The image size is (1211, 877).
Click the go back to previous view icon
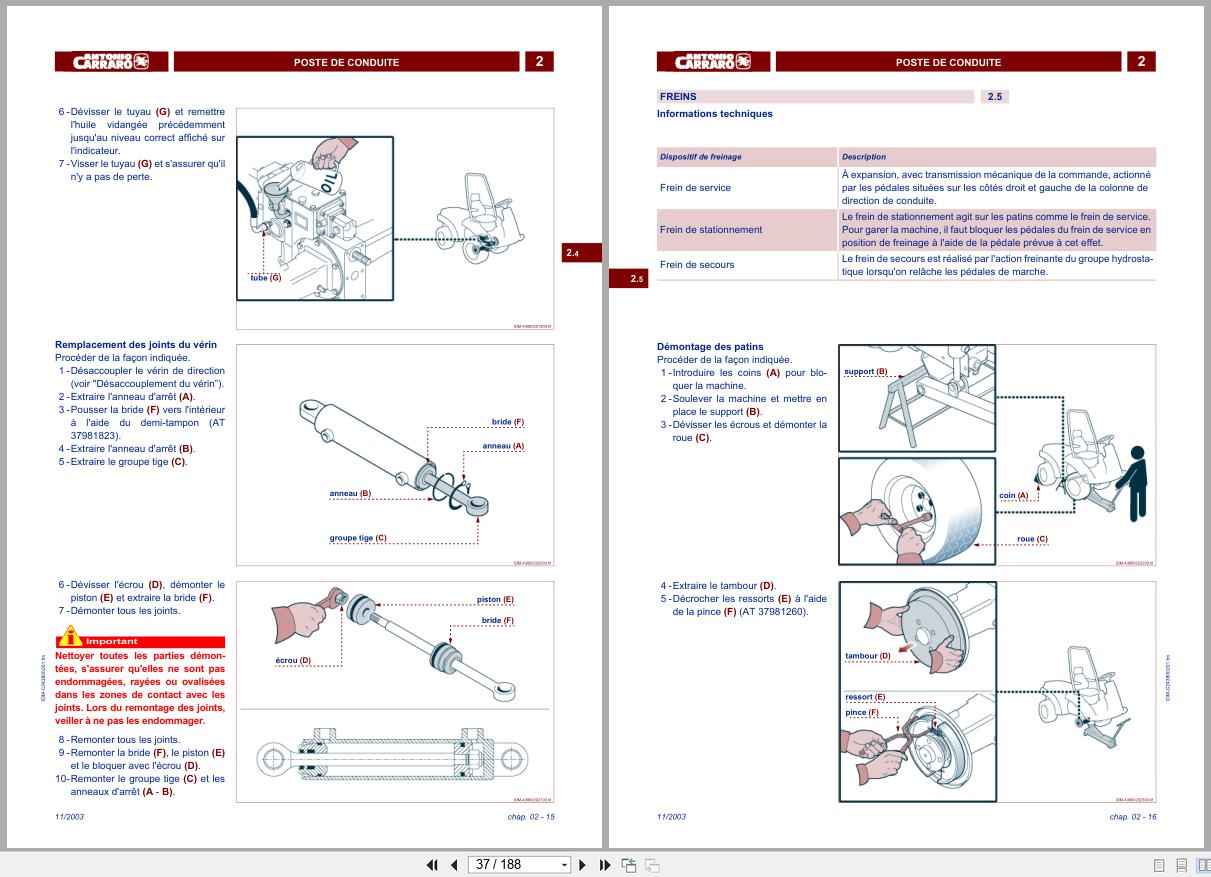(629, 865)
